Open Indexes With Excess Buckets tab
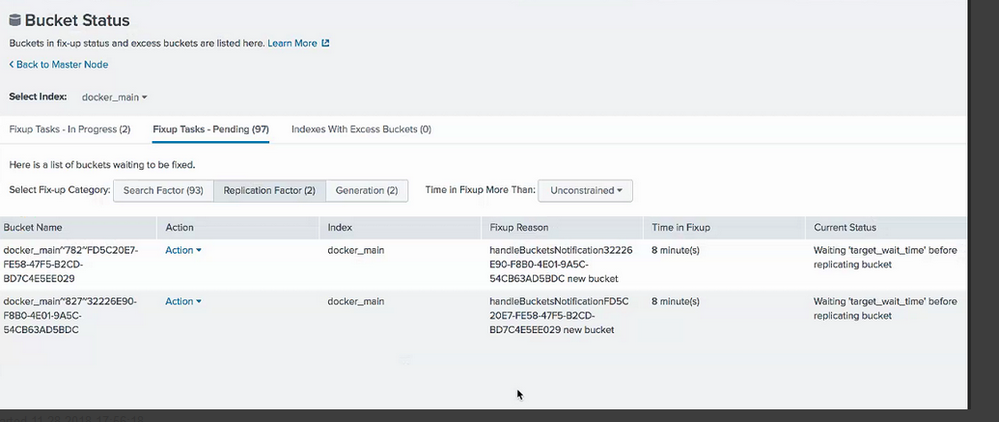999x422 pixels. tap(361, 129)
